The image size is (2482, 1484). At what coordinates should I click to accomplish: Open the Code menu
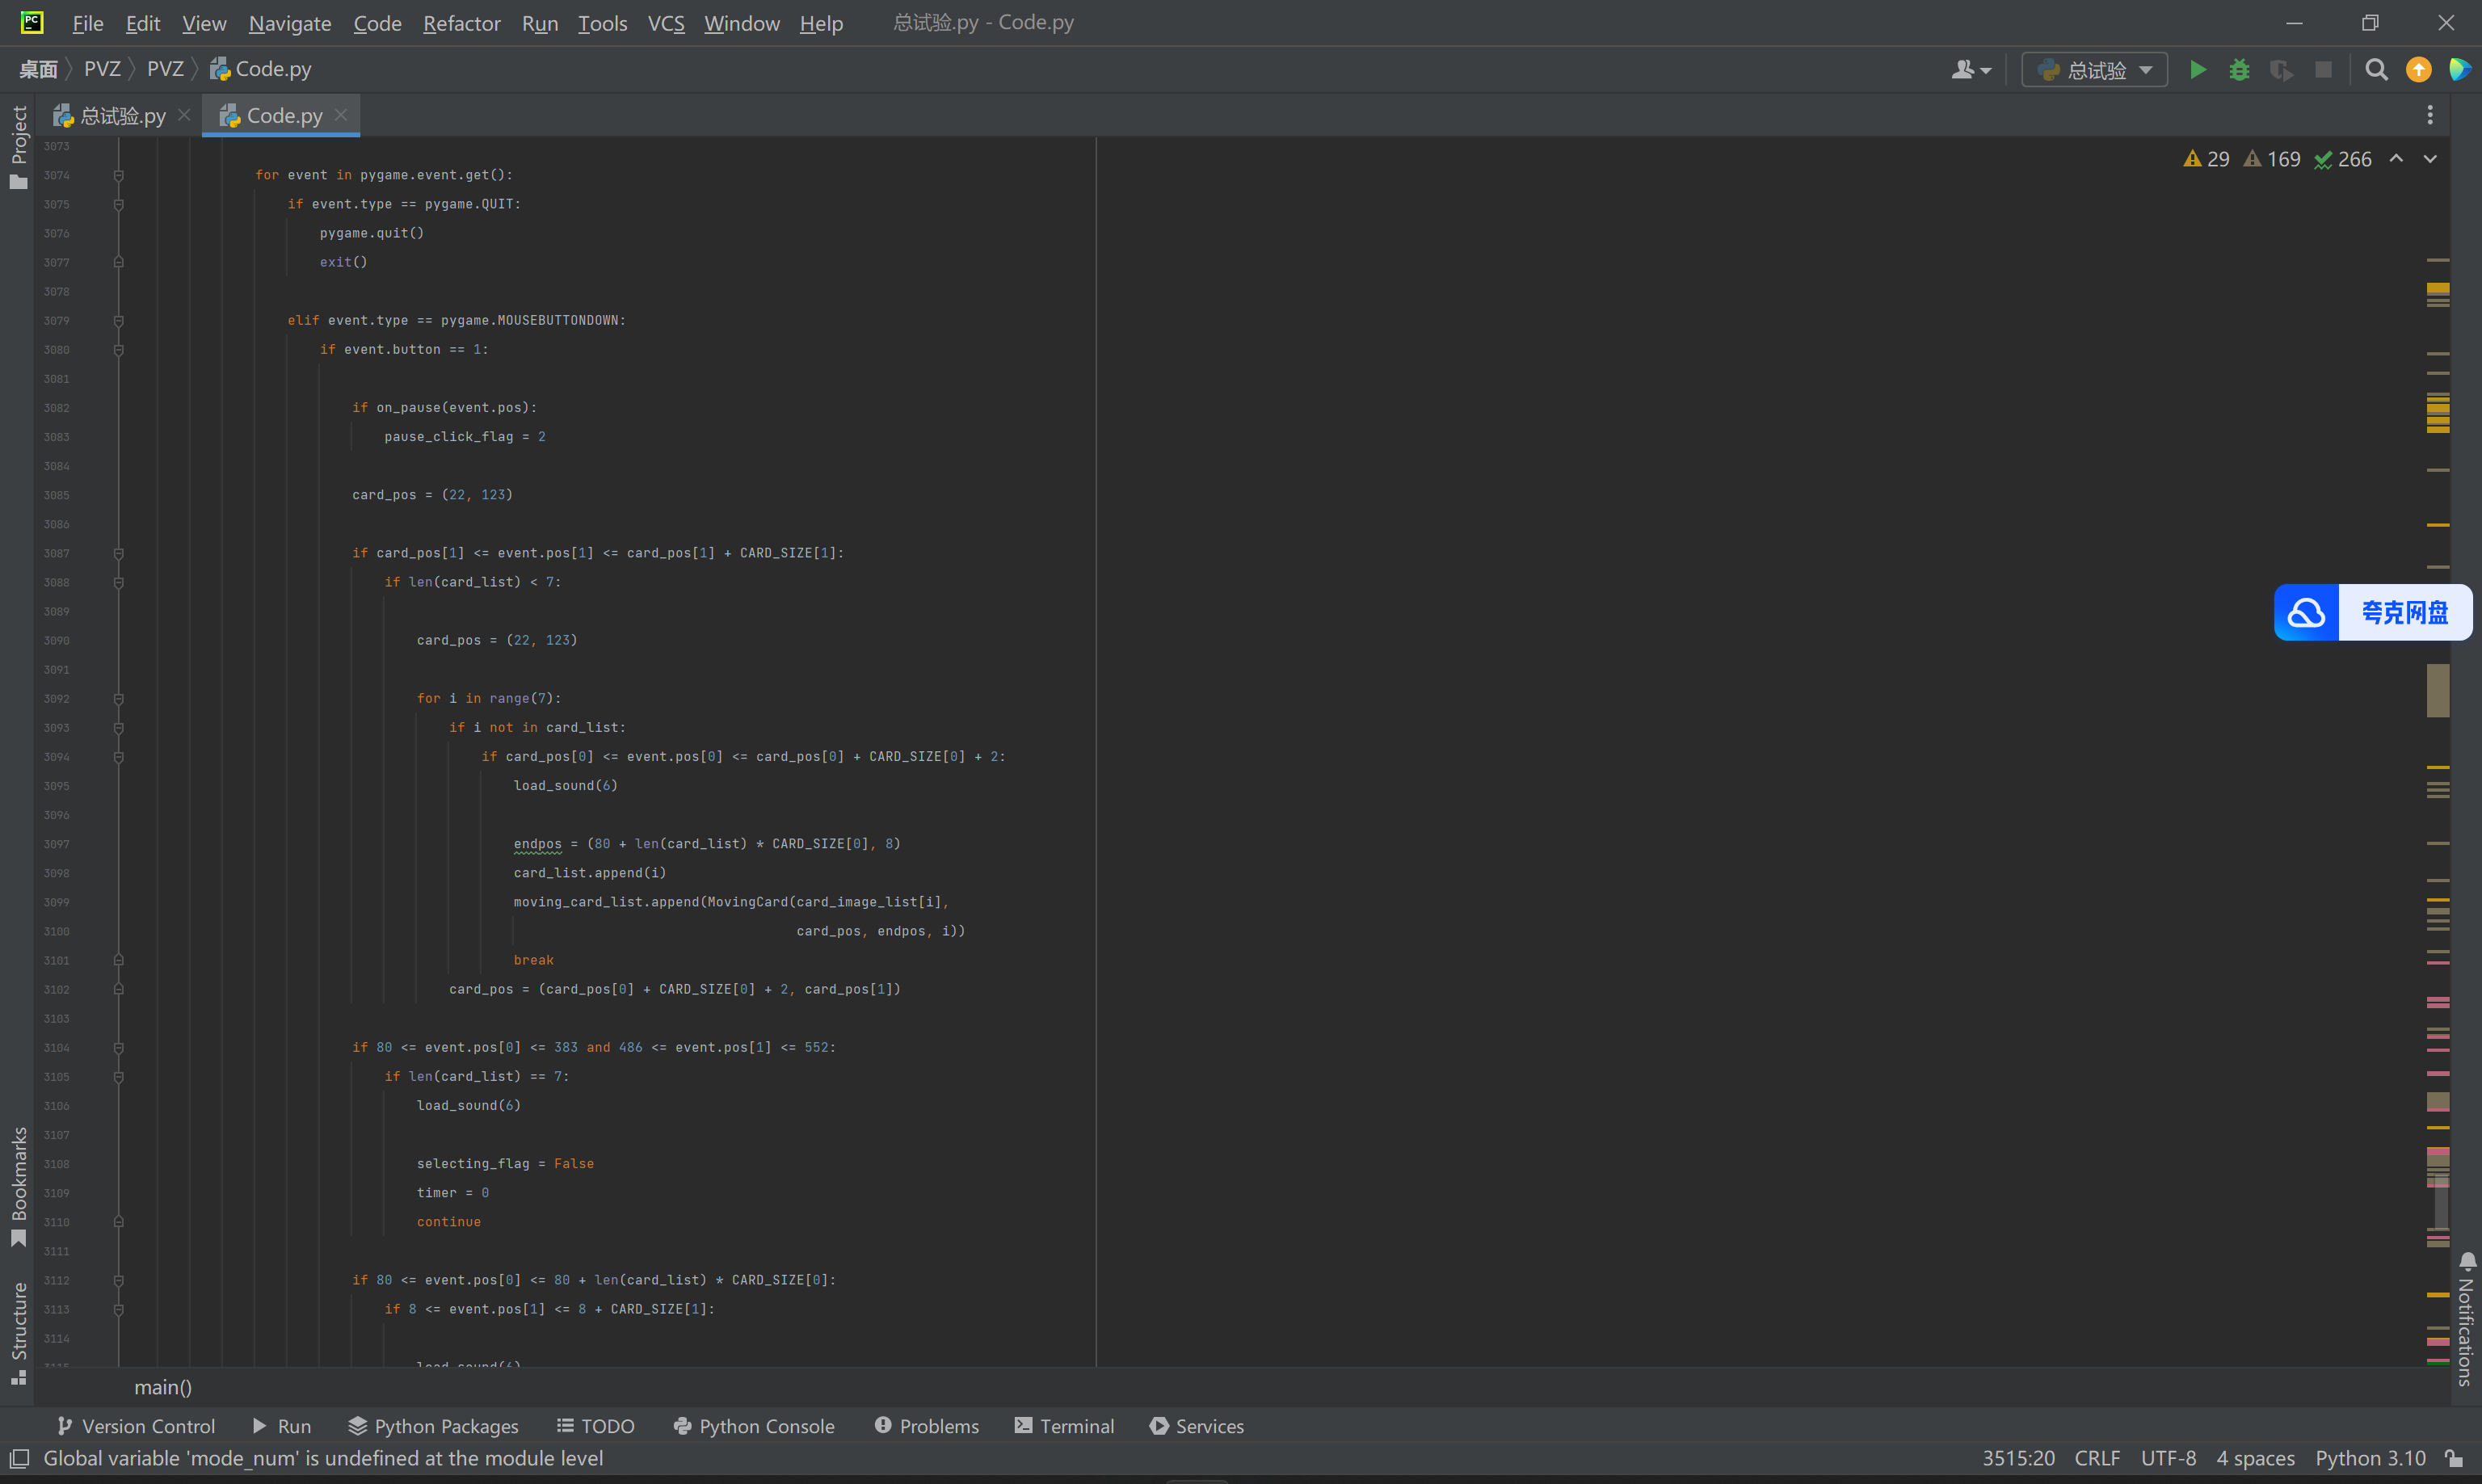(x=377, y=23)
